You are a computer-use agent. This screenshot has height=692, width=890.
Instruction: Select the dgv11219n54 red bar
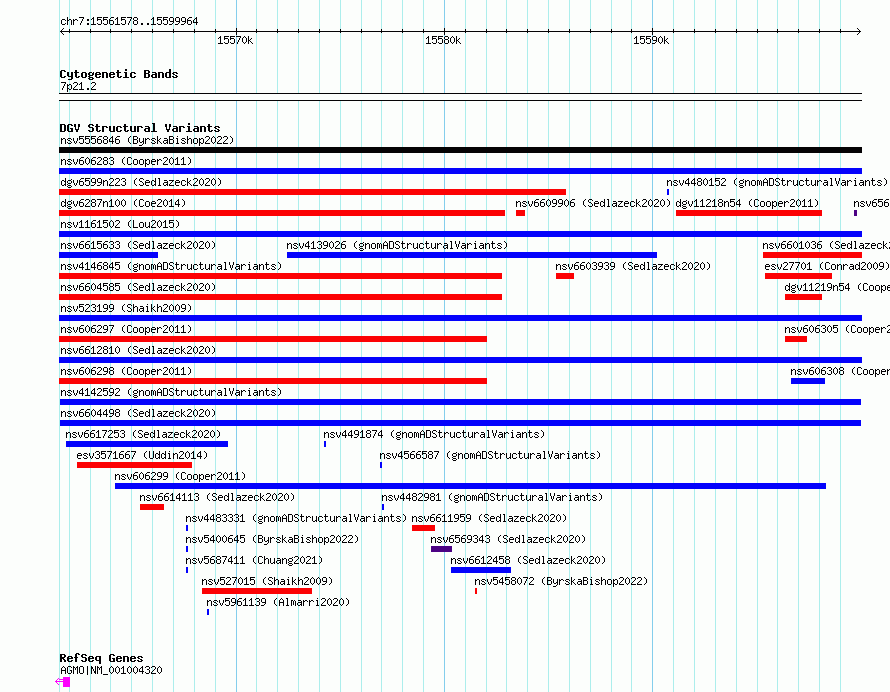[x=803, y=297]
